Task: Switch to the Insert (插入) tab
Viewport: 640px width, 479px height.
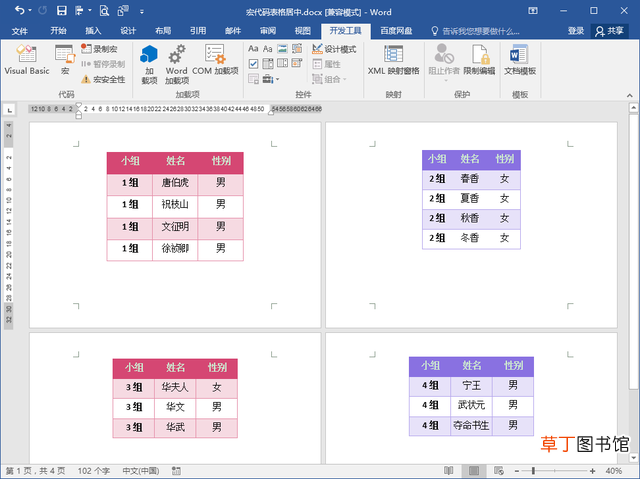Action: tap(93, 31)
